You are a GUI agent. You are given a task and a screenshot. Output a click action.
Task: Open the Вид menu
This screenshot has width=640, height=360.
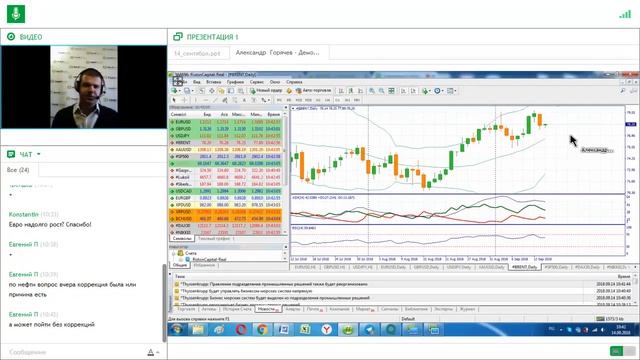[x=197, y=82]
